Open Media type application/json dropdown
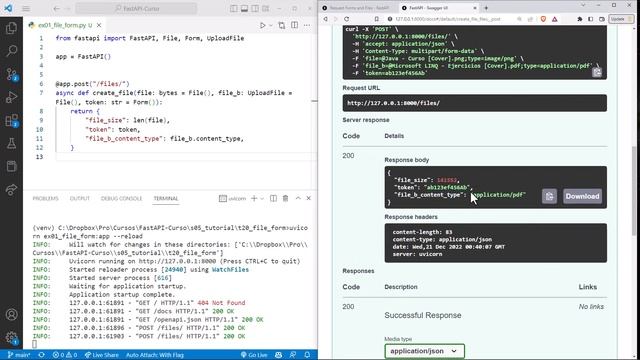The image size is (640, 360). tap(424, 351)
